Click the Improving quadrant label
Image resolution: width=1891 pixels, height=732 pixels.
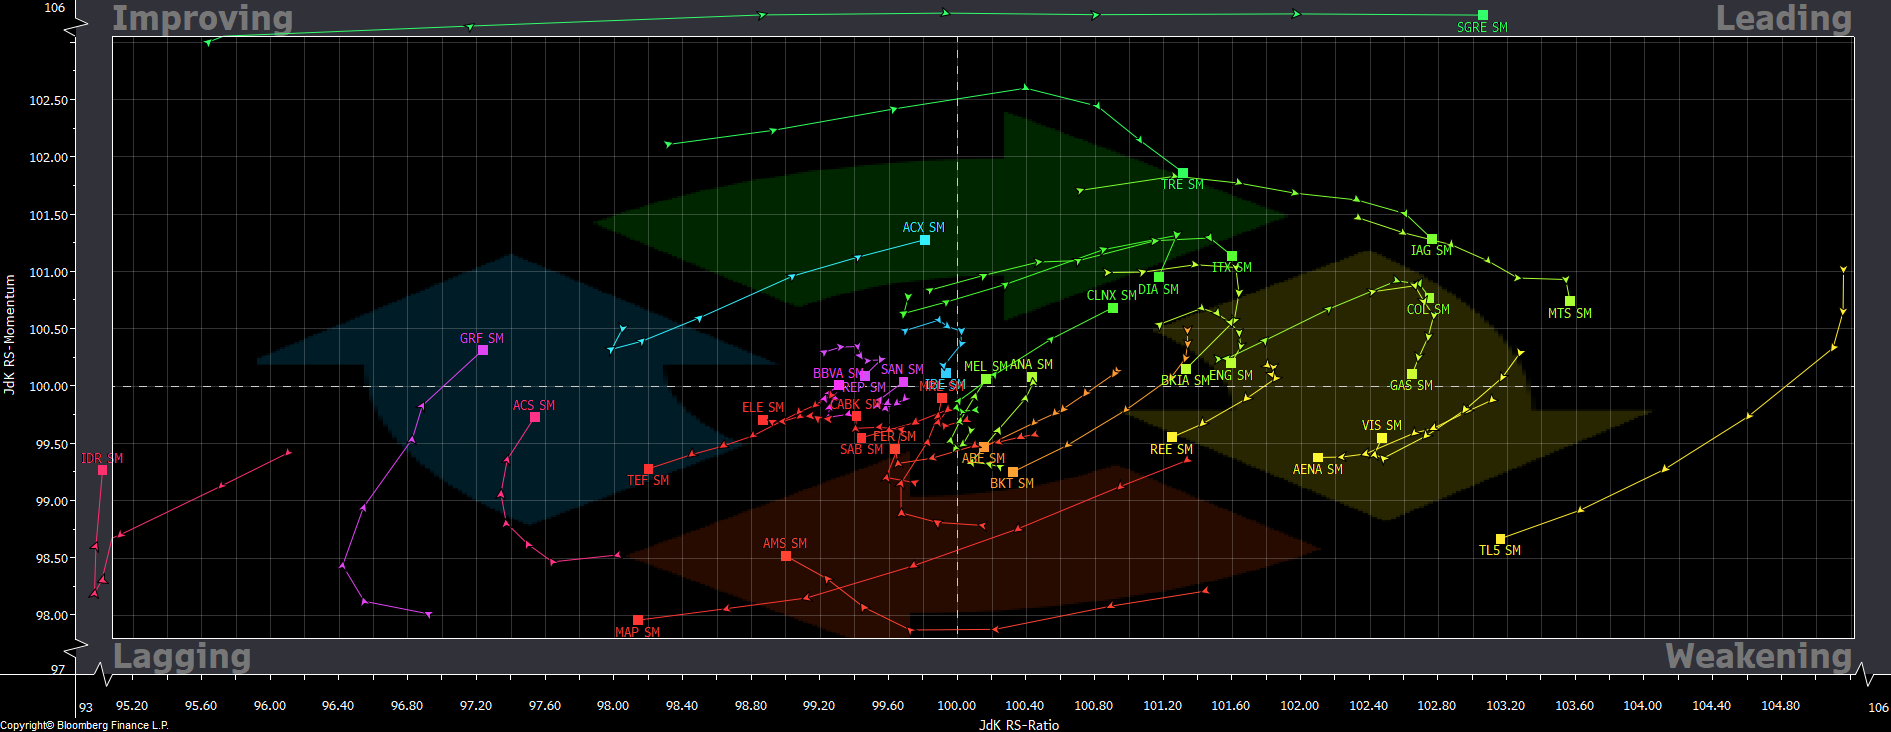click(203, 18)
